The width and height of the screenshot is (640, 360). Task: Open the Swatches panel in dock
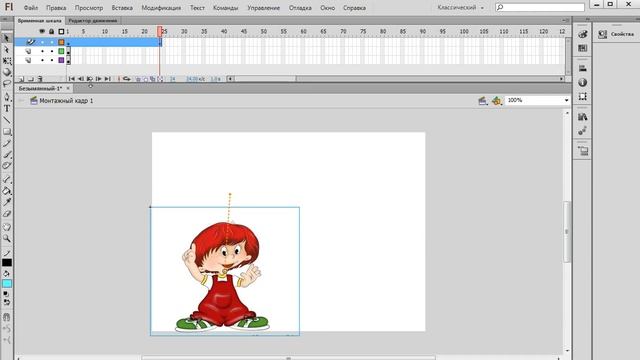[x=582, y=48]
